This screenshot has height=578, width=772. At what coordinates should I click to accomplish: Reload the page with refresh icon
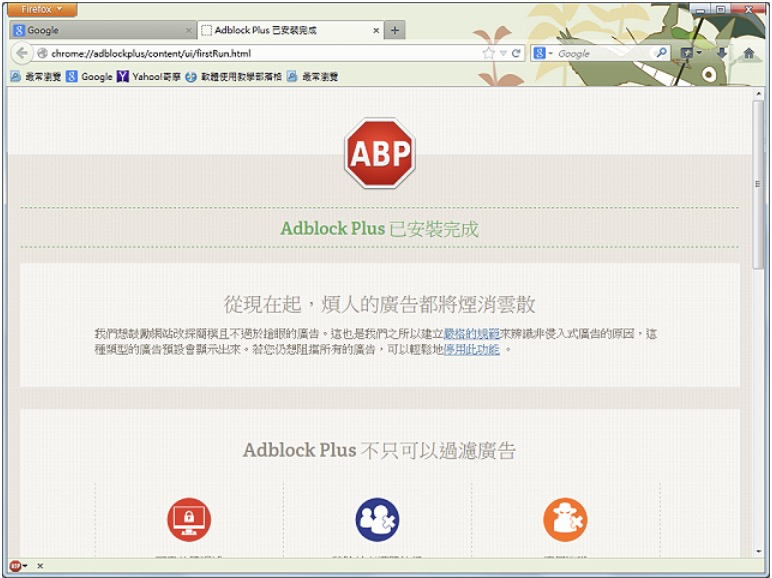click(516, 53)
